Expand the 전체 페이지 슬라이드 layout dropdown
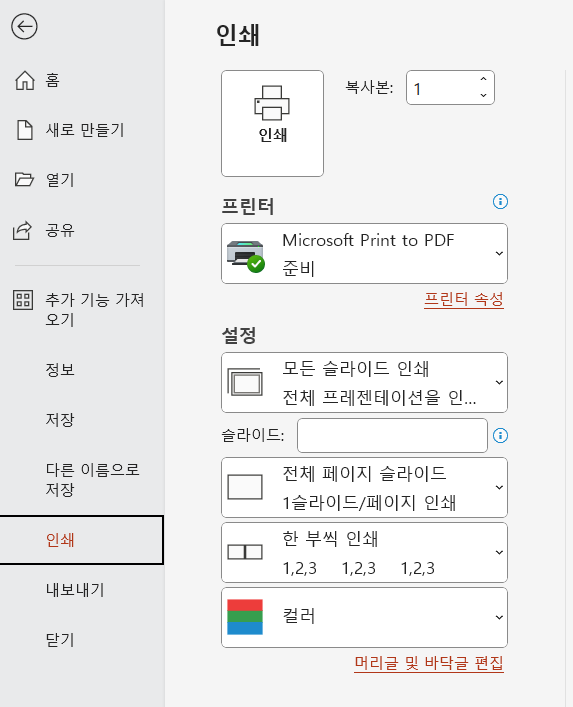The image size is (573, 707). click(x=364, y=487)
